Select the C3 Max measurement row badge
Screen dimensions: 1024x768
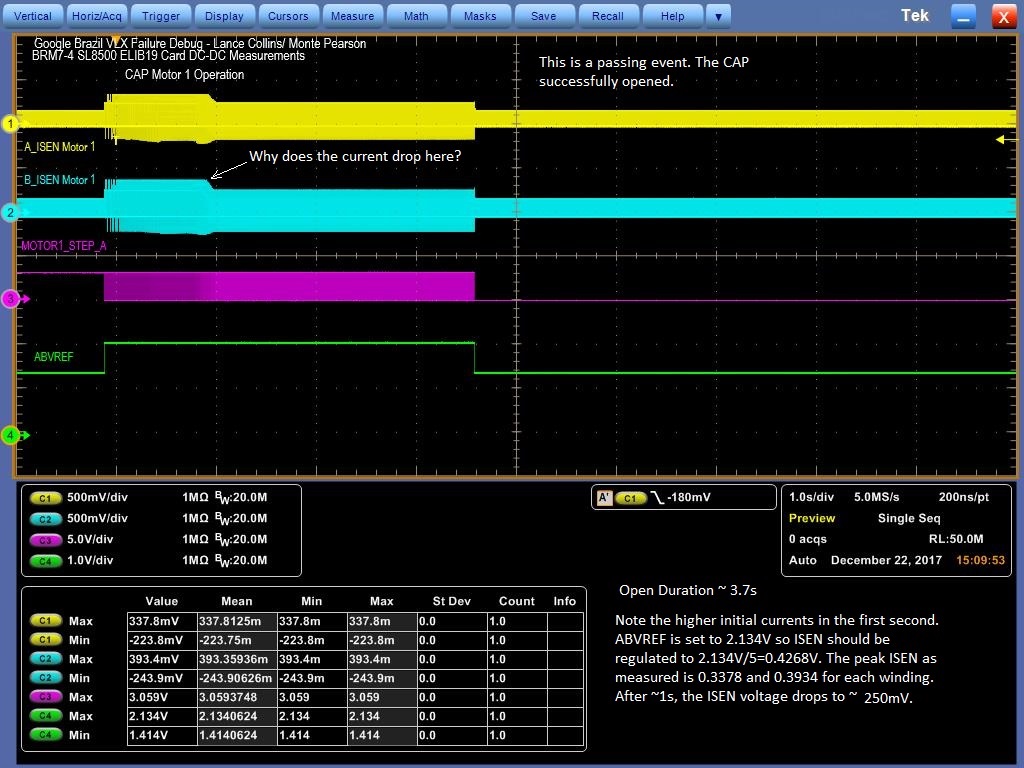point(45,697)
